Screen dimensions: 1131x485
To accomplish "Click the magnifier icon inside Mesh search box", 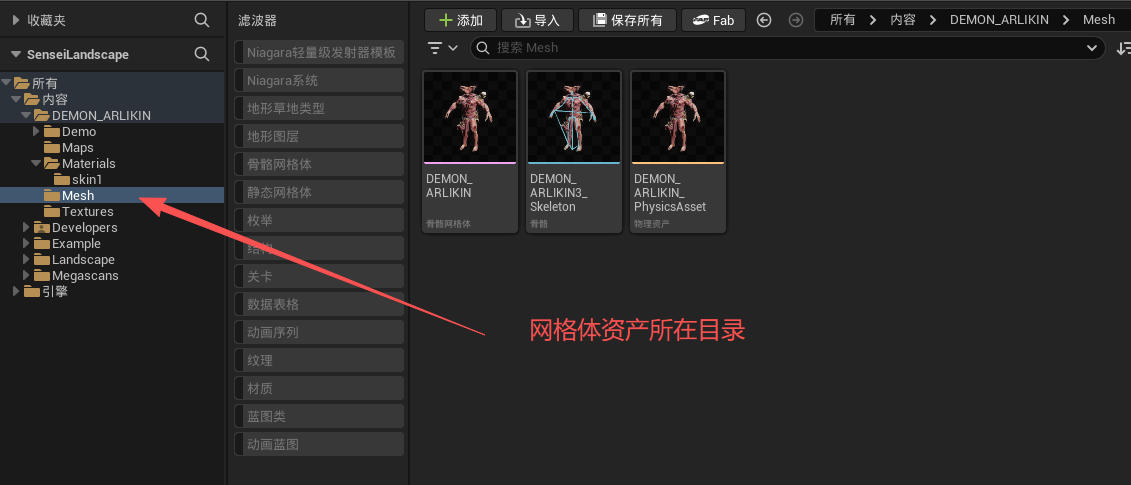I will pos(484,48).
